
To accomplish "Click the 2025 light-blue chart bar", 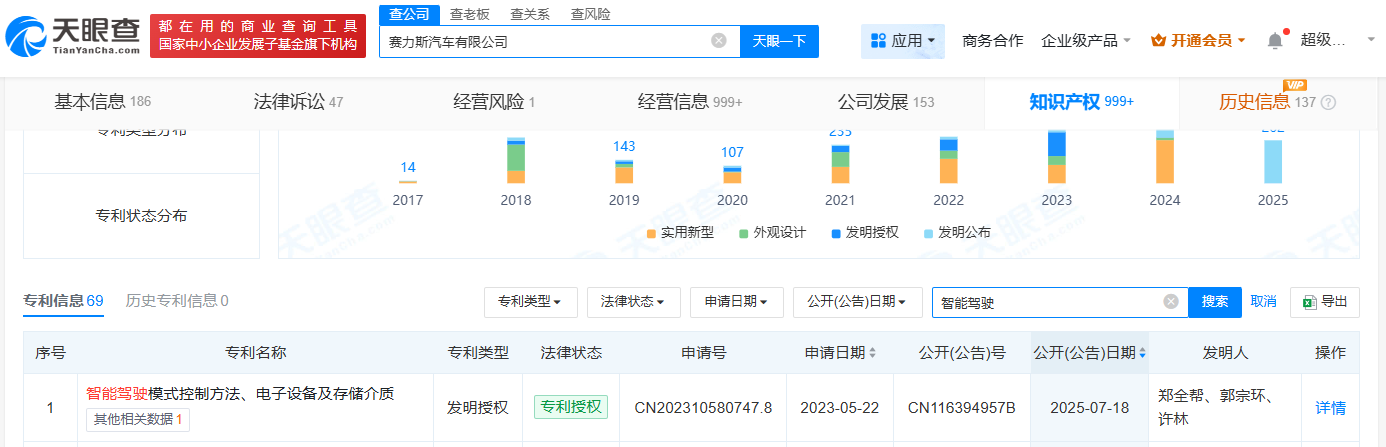I will coord(1272,161).
